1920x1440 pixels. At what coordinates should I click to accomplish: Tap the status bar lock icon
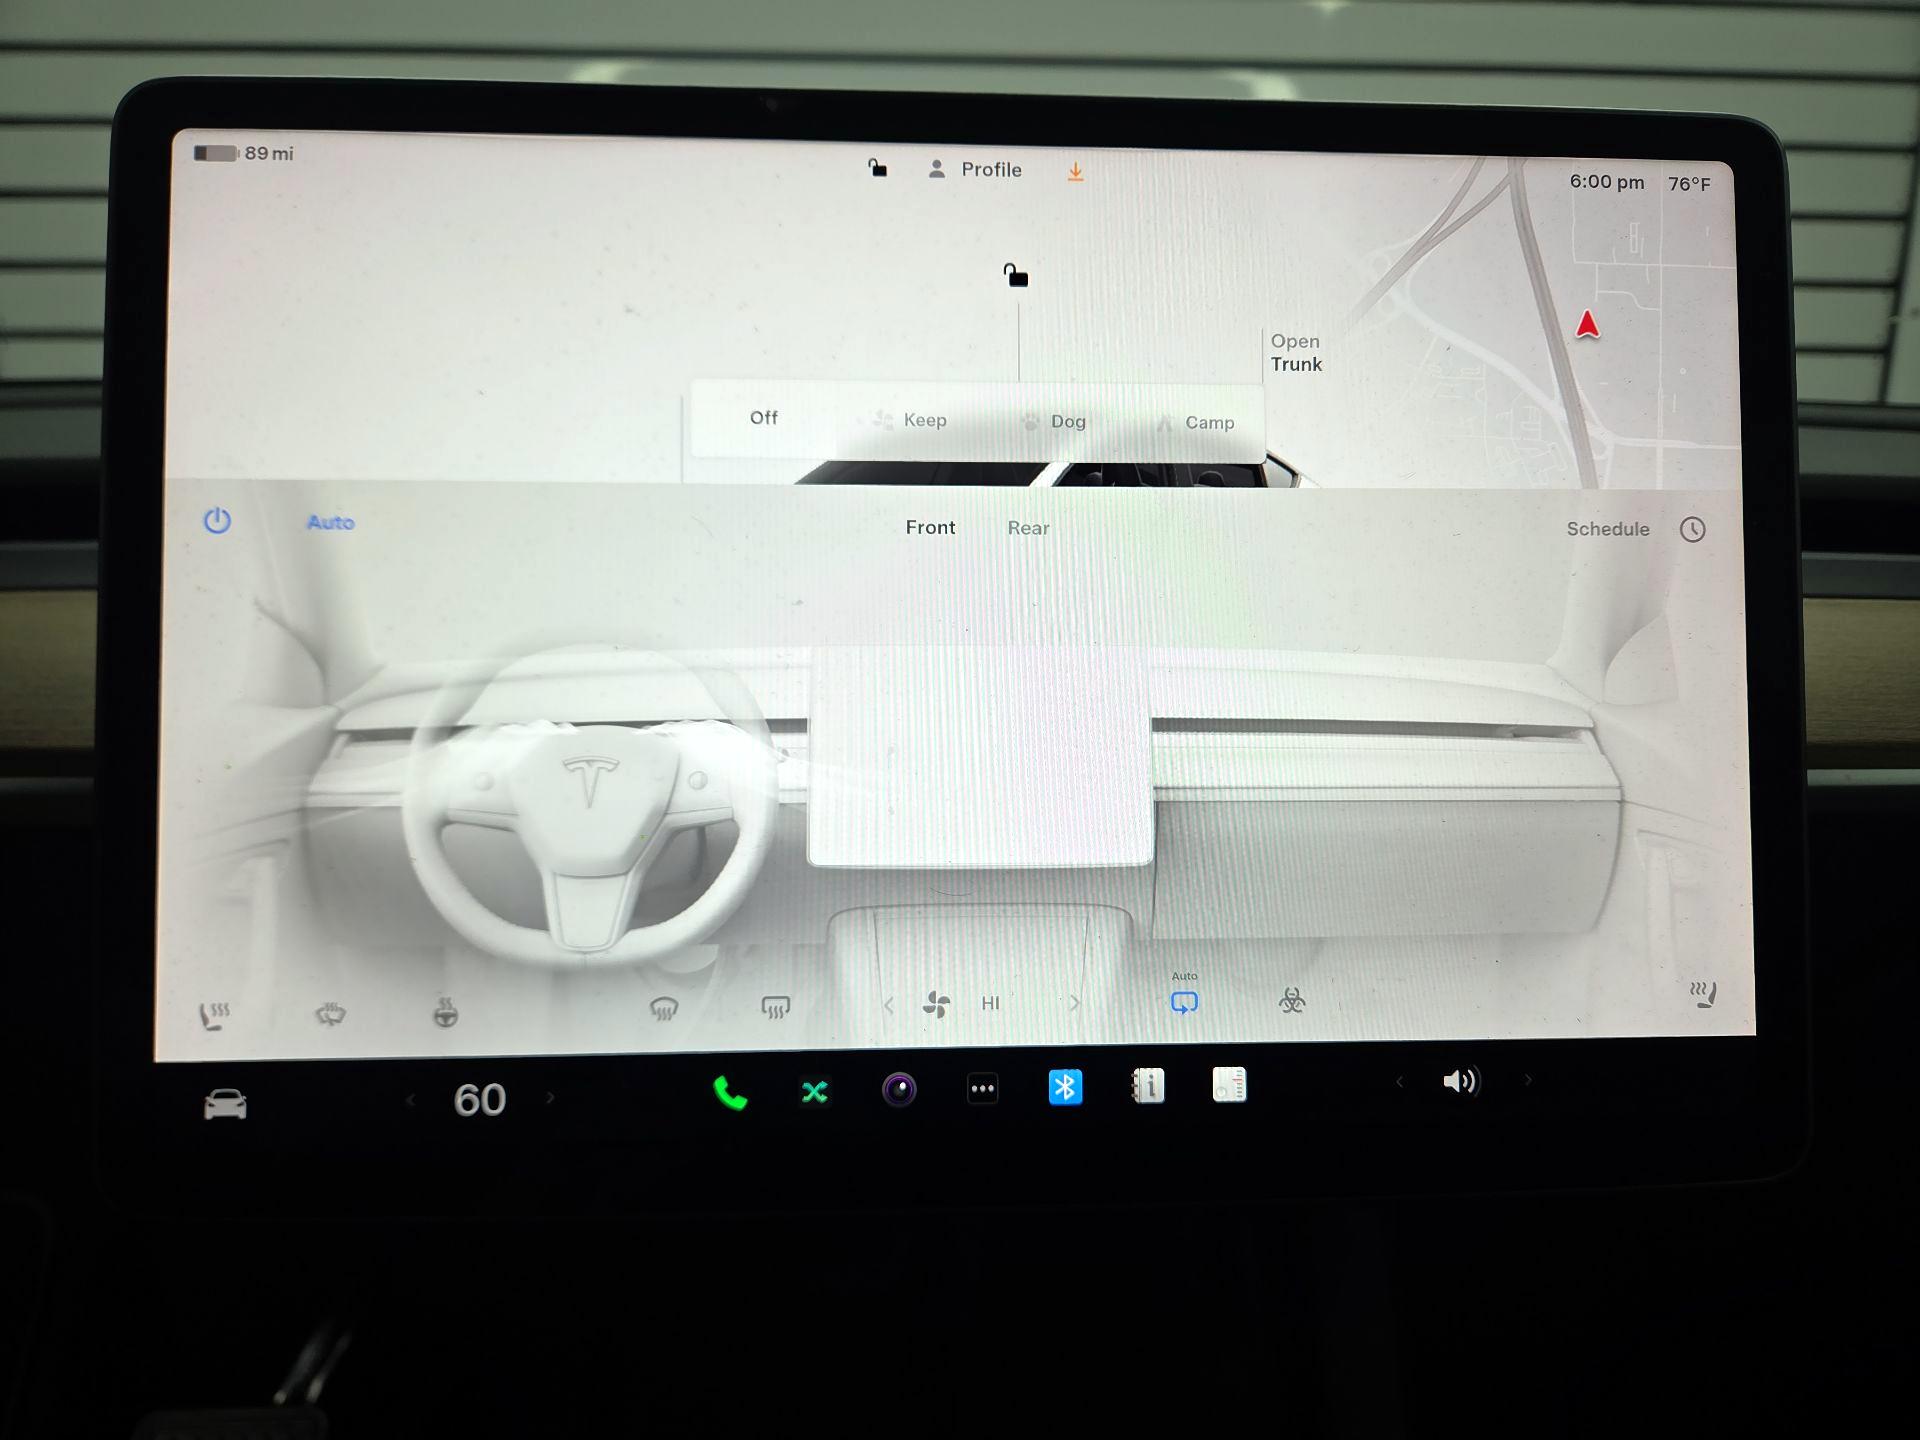point(877,168)
